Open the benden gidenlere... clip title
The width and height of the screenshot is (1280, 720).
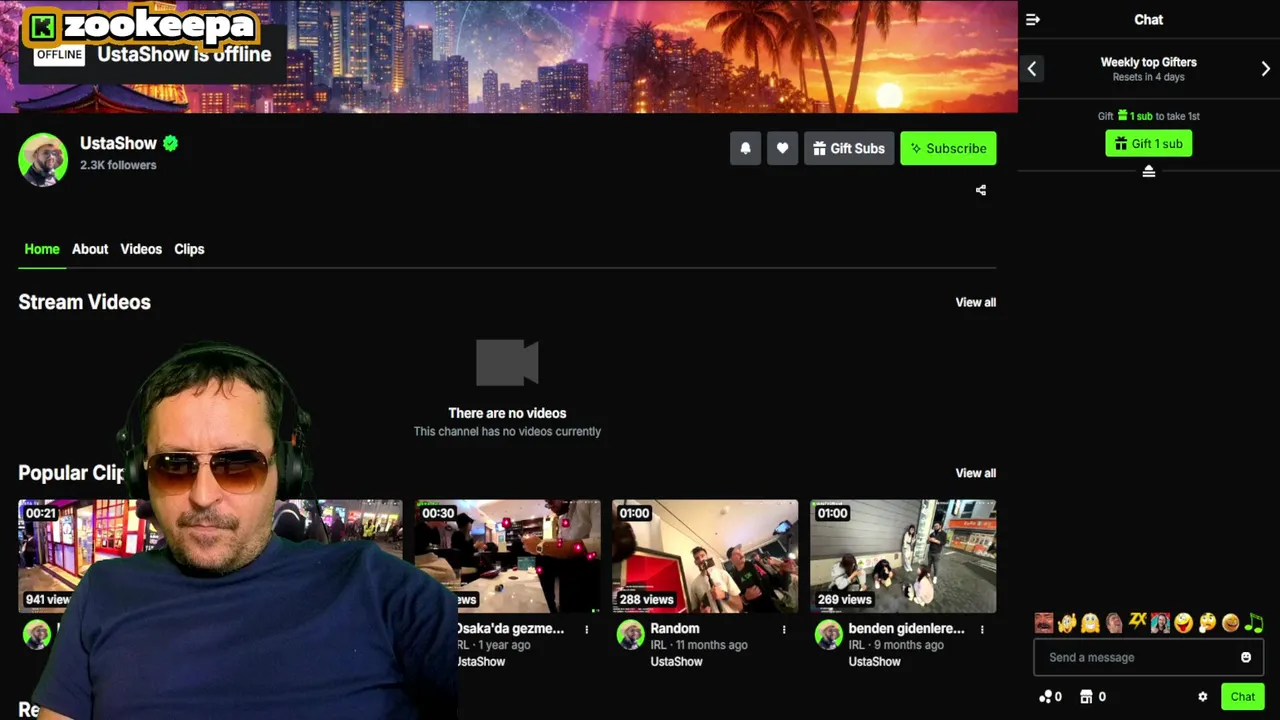pyautogui.click(x=907, y=628)
